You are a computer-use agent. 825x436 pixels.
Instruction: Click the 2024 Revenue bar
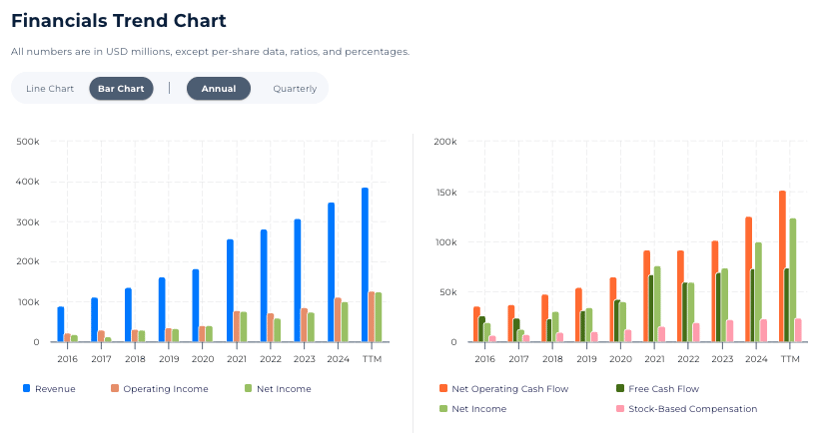pyautogui.click(x=331, y=272)
